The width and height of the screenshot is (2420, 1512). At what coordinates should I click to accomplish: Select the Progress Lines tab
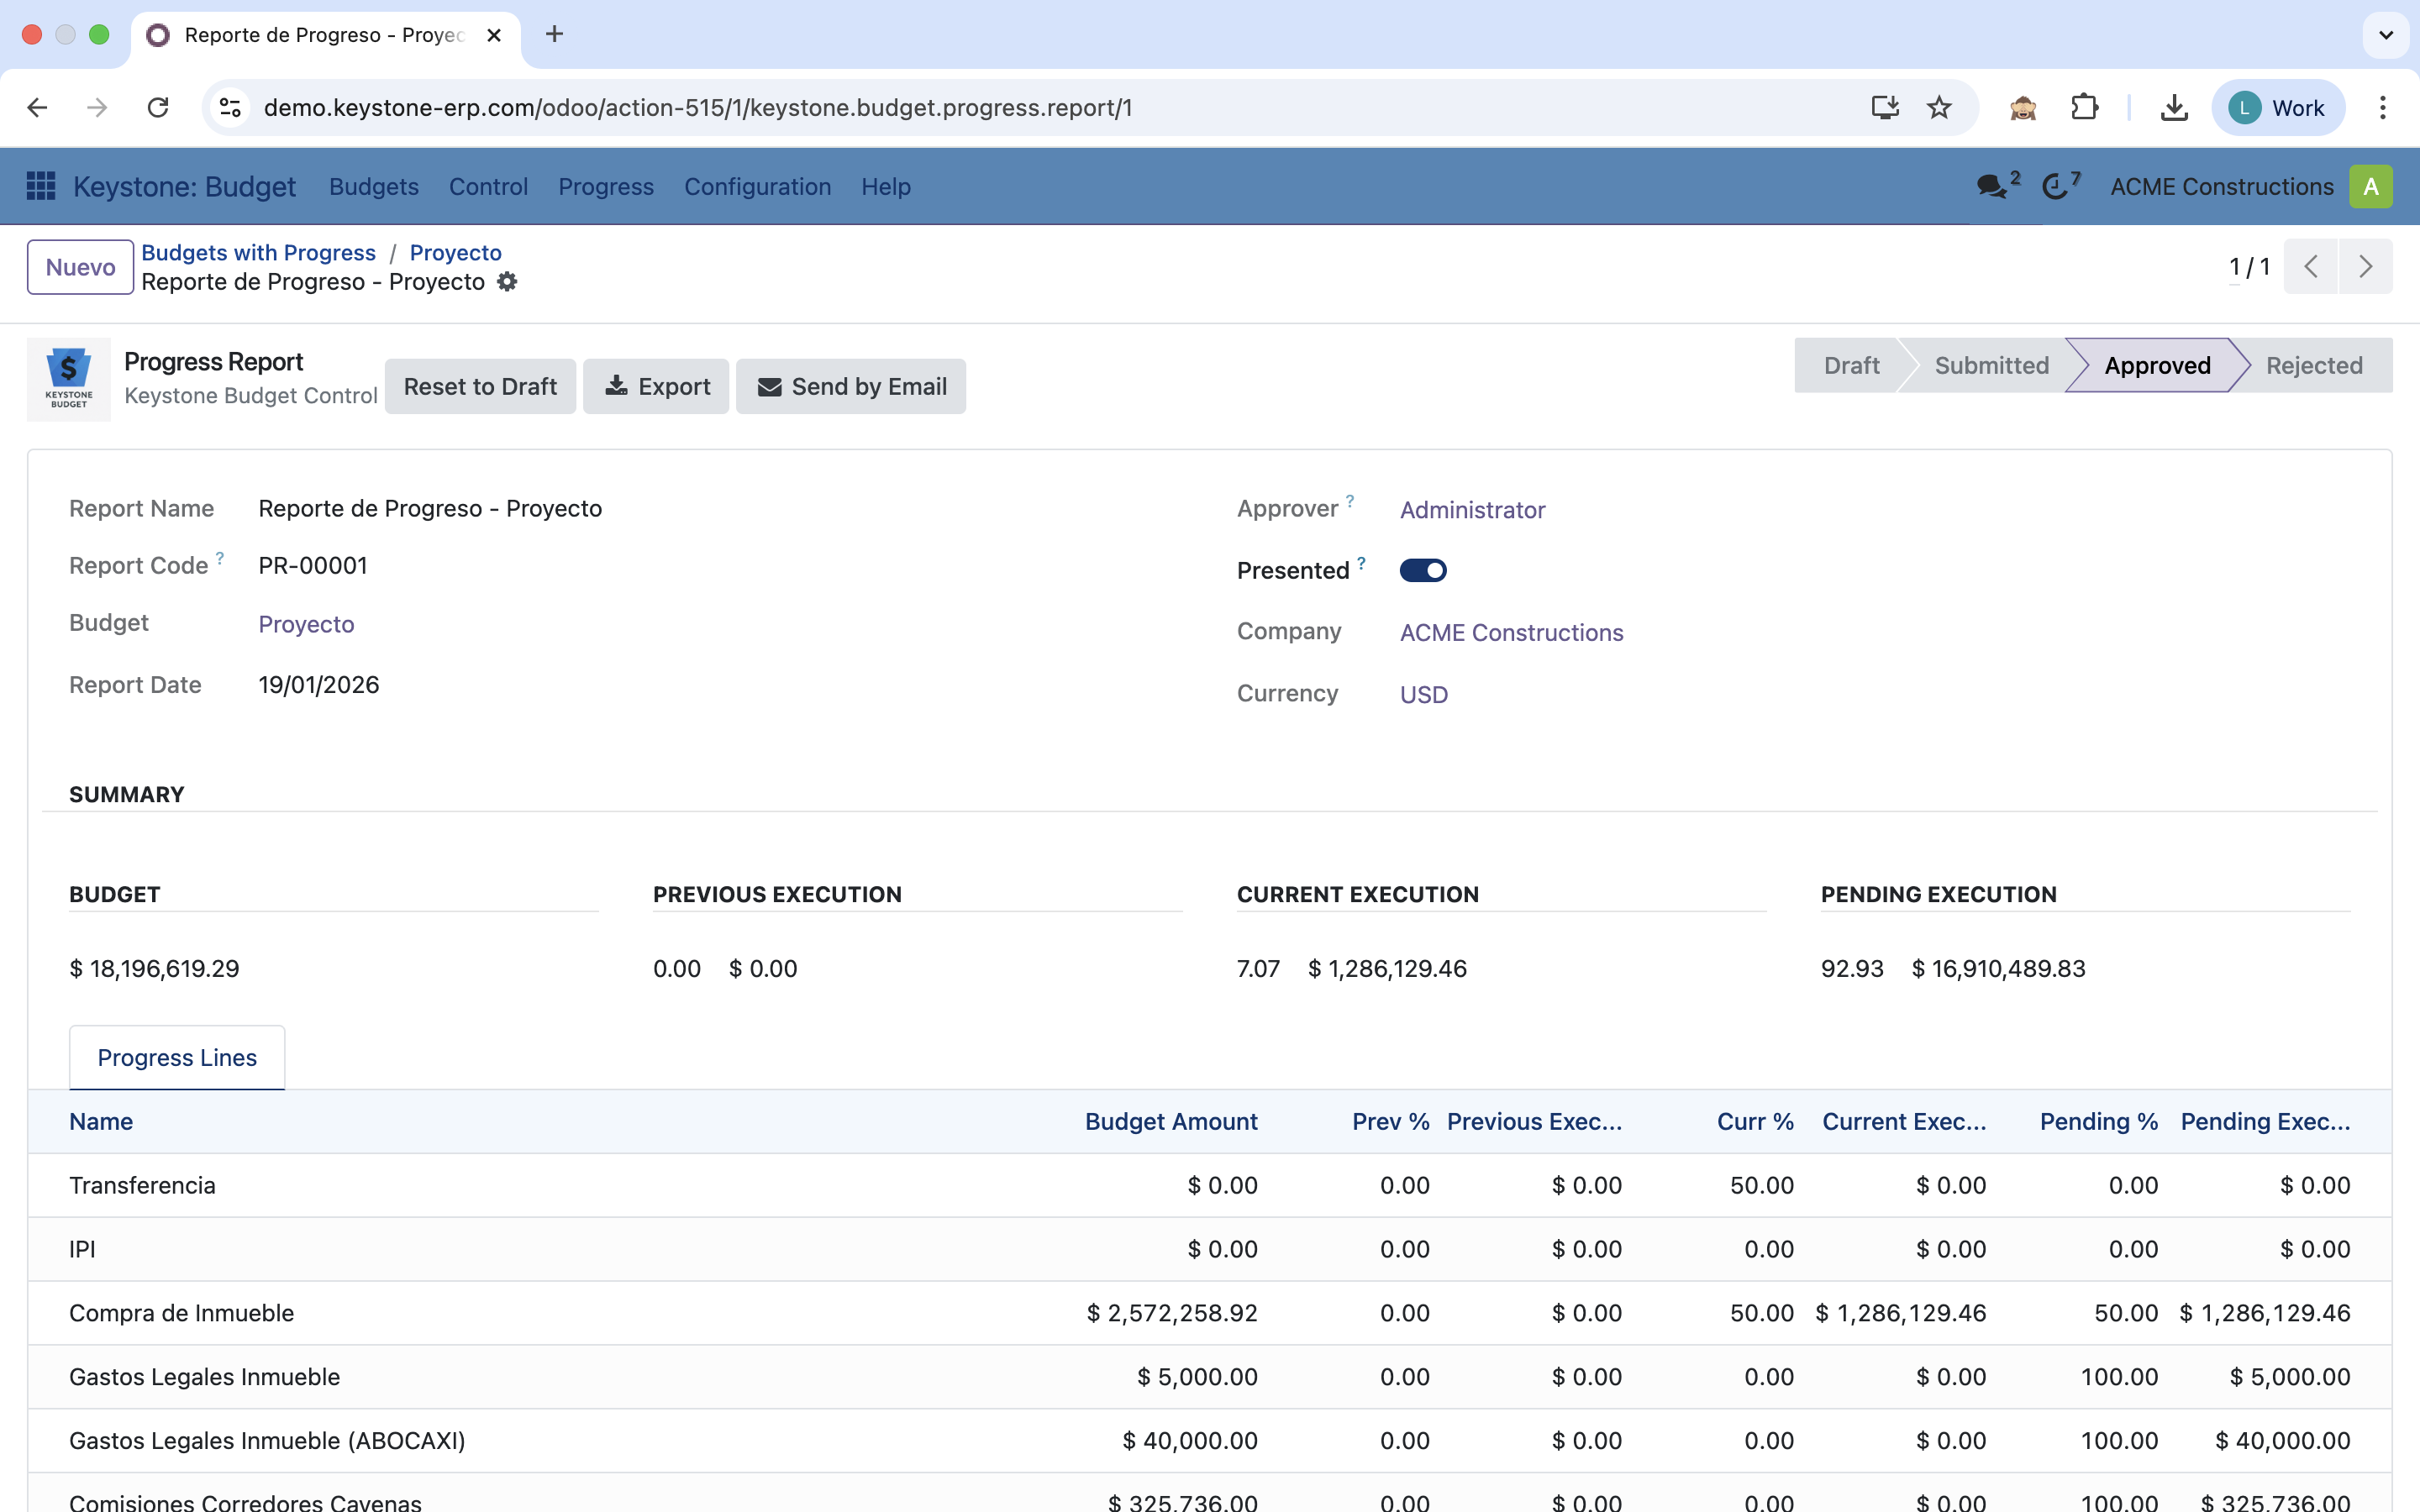click(x=177, y=1057)
